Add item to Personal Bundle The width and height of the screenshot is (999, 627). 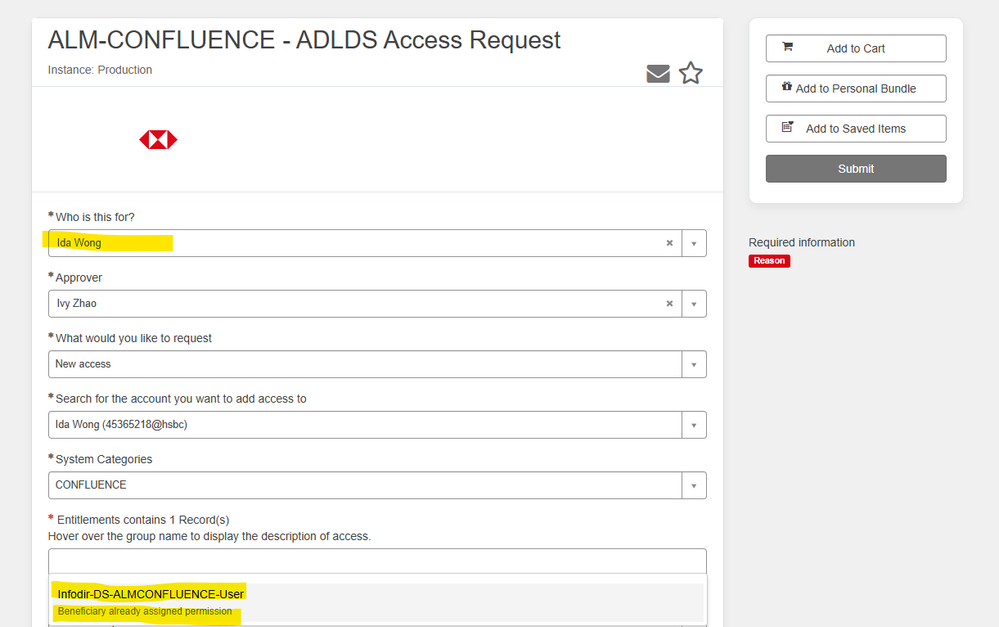856,89
